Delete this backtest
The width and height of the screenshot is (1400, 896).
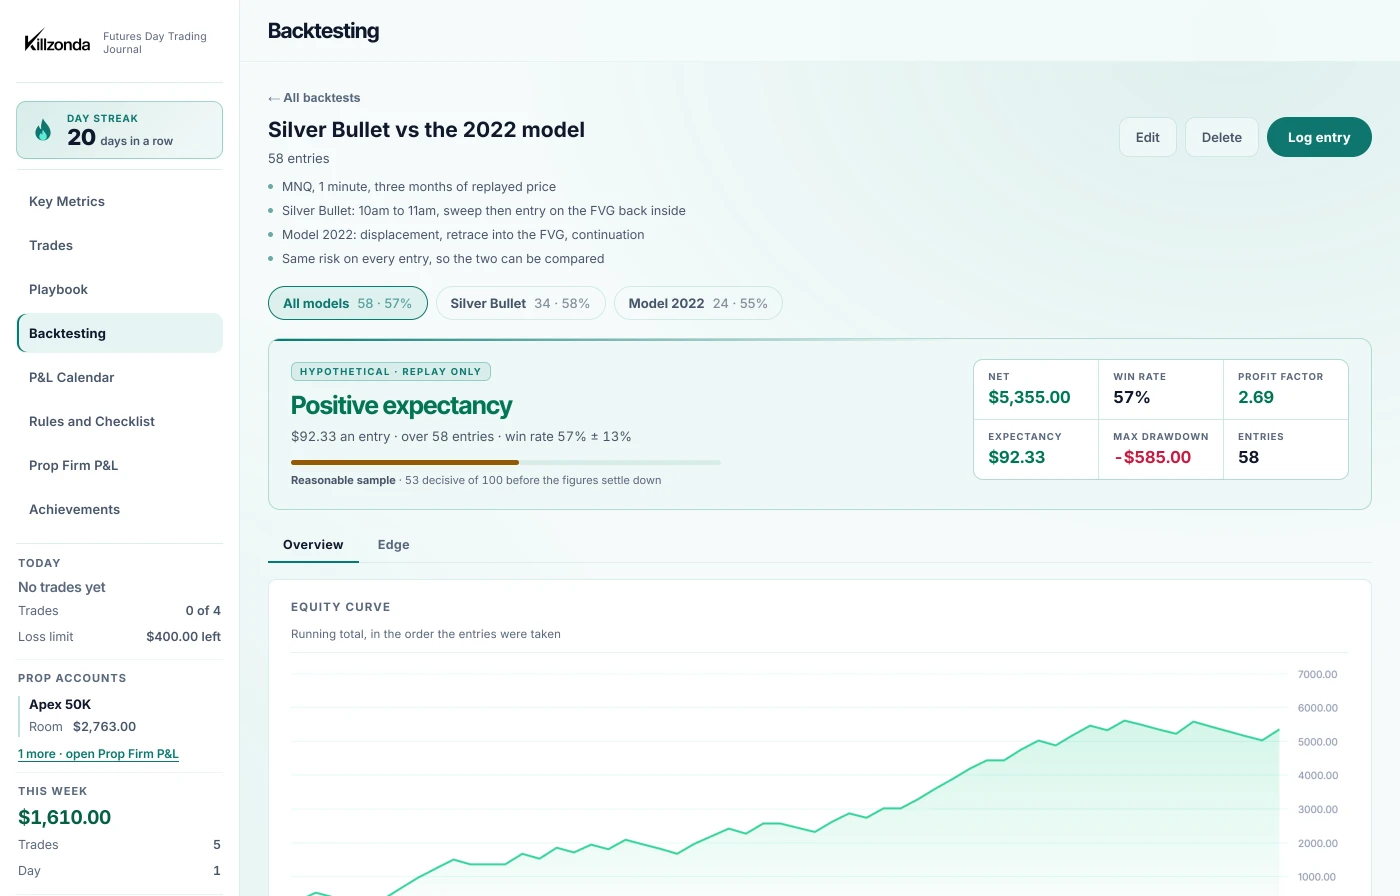(1222, 137)
